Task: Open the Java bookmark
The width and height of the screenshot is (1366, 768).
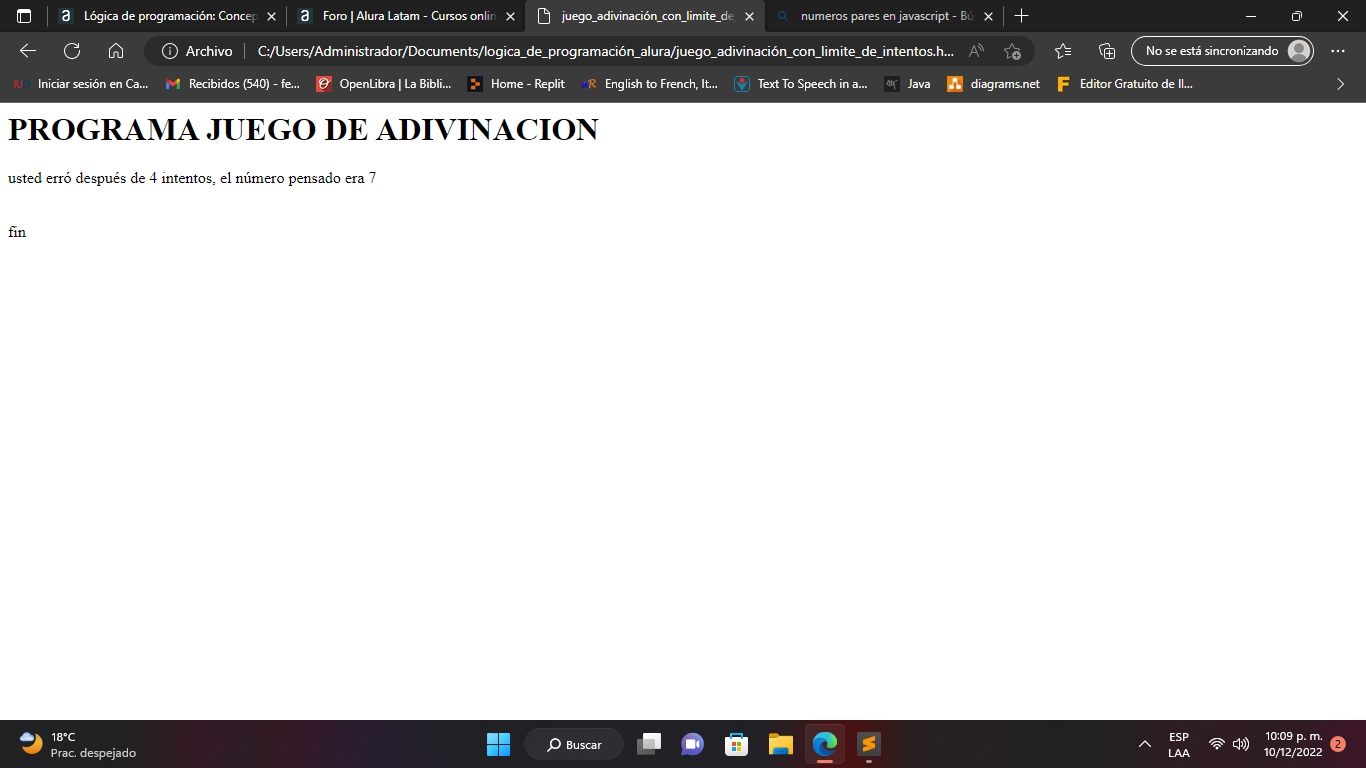Action: [x=907, y=84]
